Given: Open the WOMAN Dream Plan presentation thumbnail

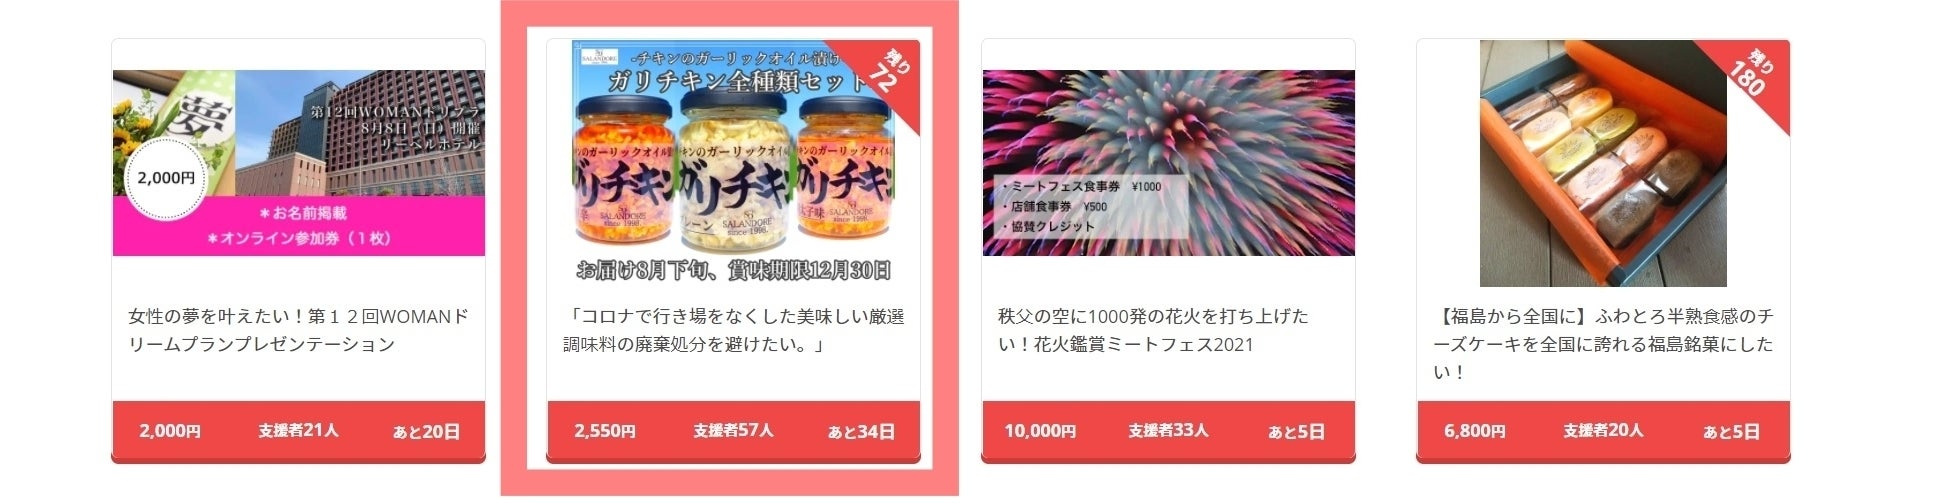Looking at the screenshot, I should coord(298,163).
